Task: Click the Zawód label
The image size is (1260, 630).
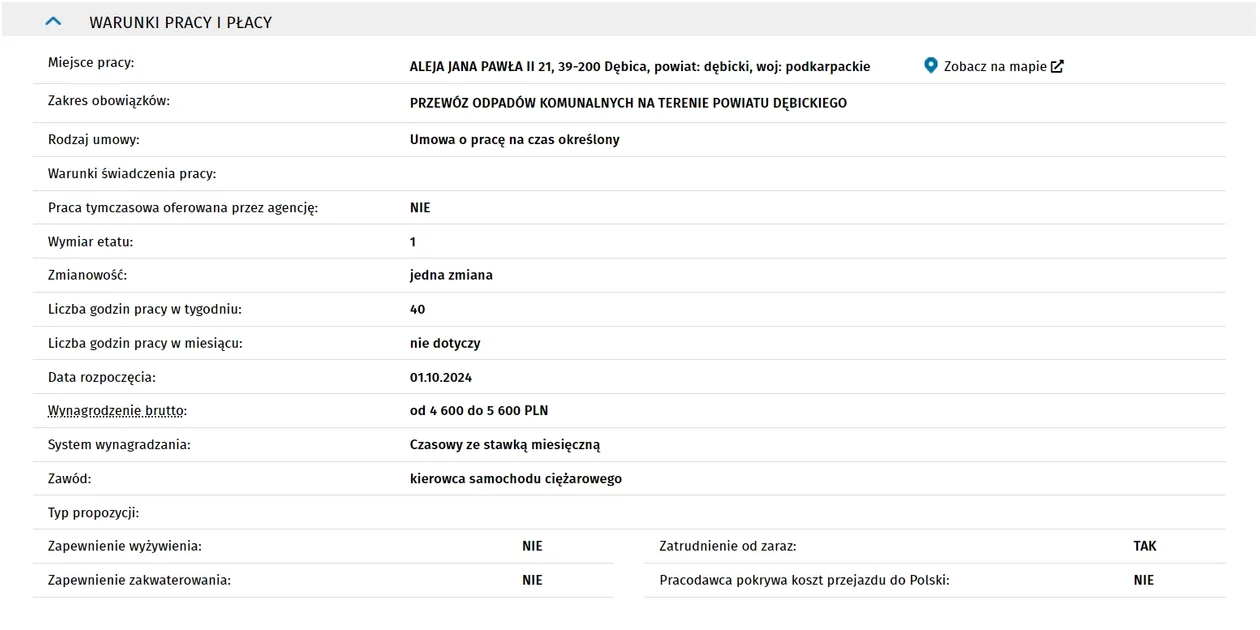Action: pyautogui.click(x=70, y=479)
